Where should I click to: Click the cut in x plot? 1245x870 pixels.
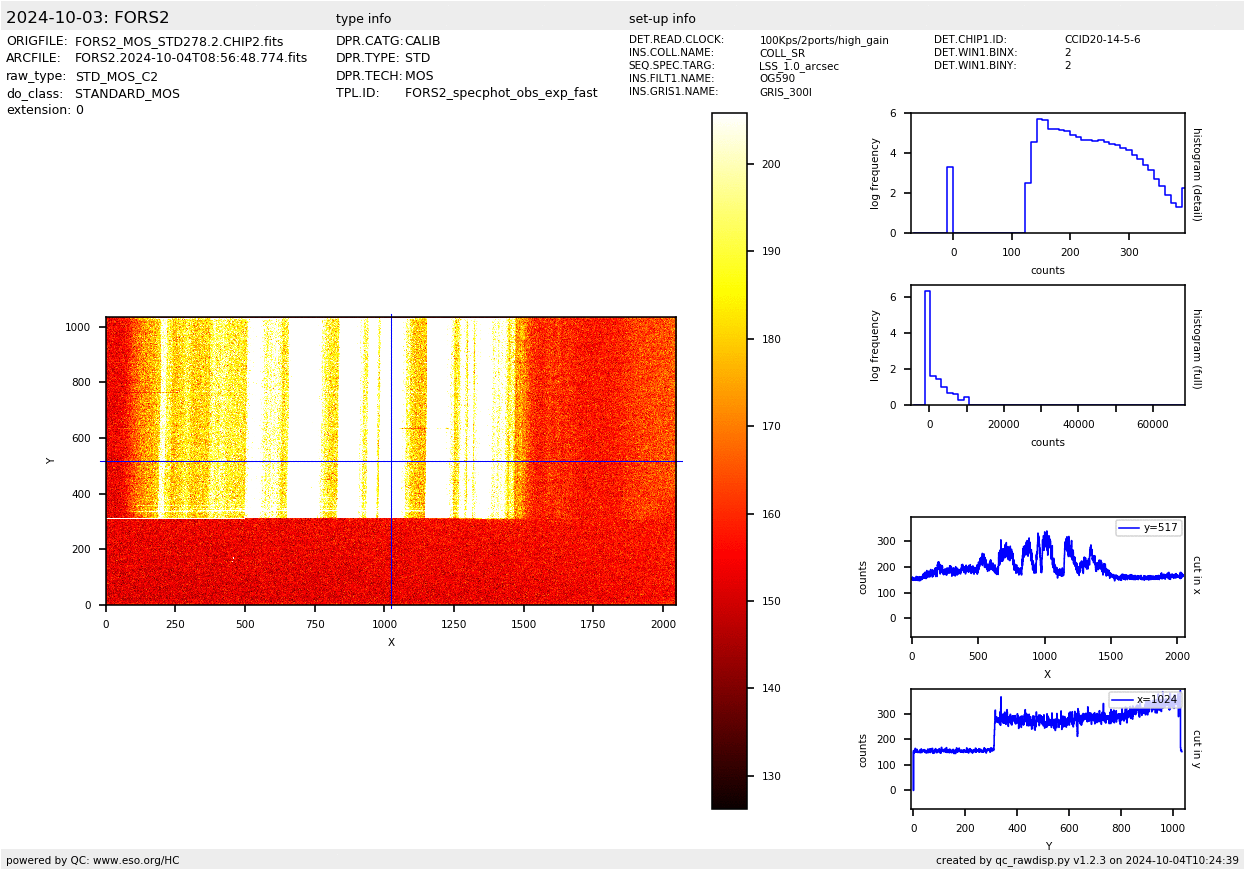click(x=1047, y=577)
